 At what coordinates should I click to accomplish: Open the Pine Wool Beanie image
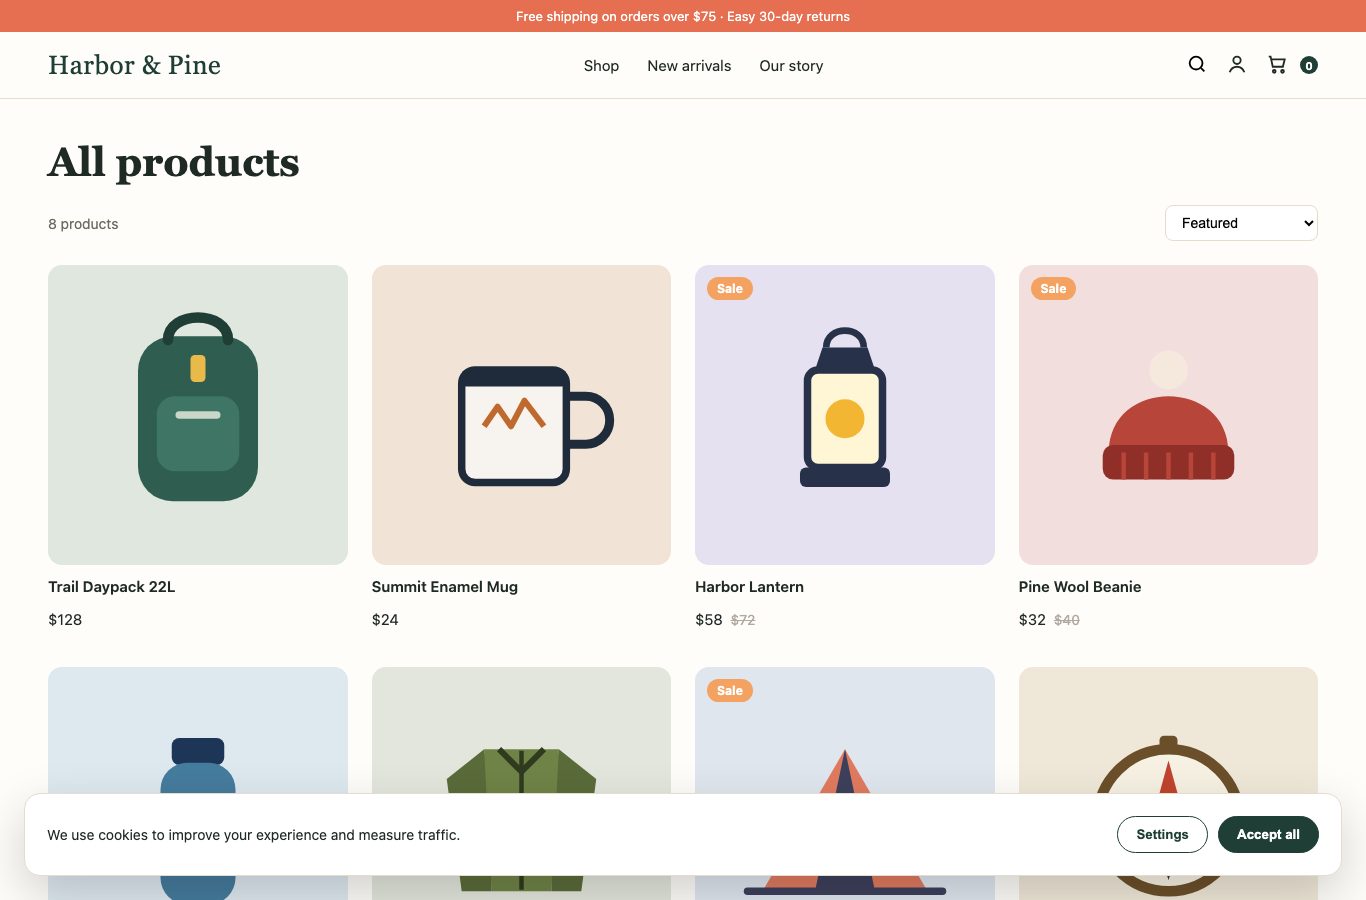1168,415
